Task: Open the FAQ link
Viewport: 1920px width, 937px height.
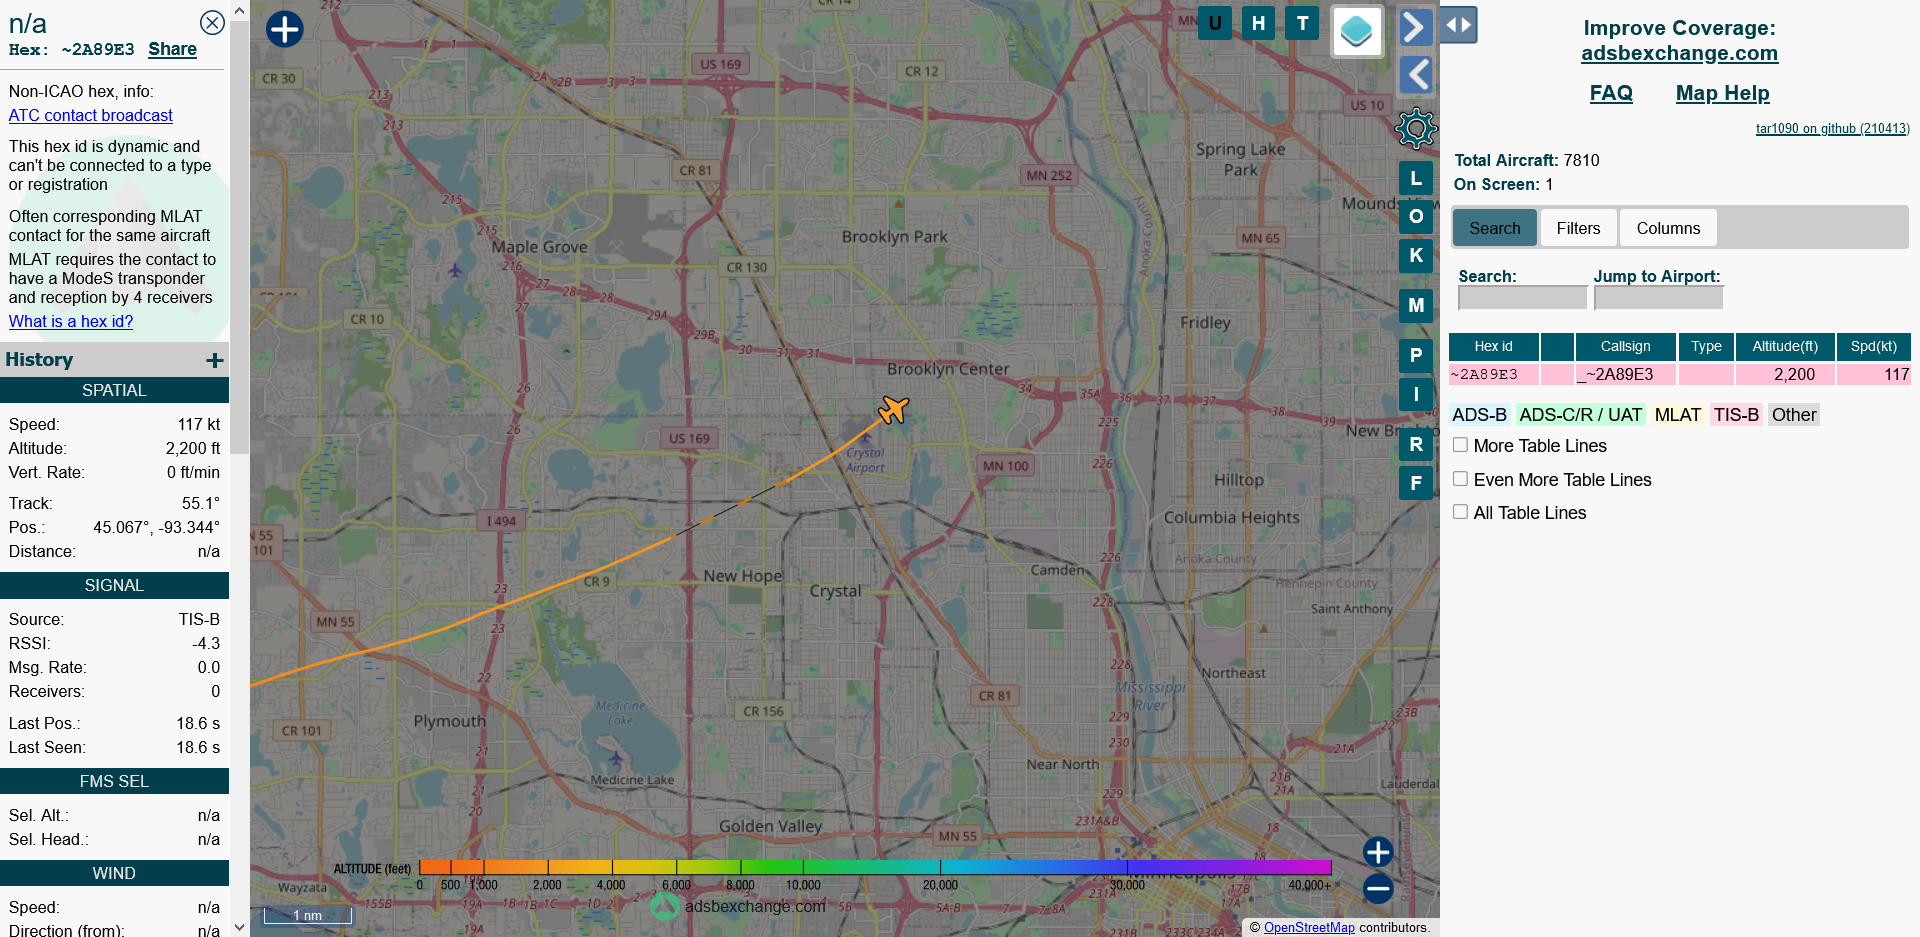Action: point(1611,93)
